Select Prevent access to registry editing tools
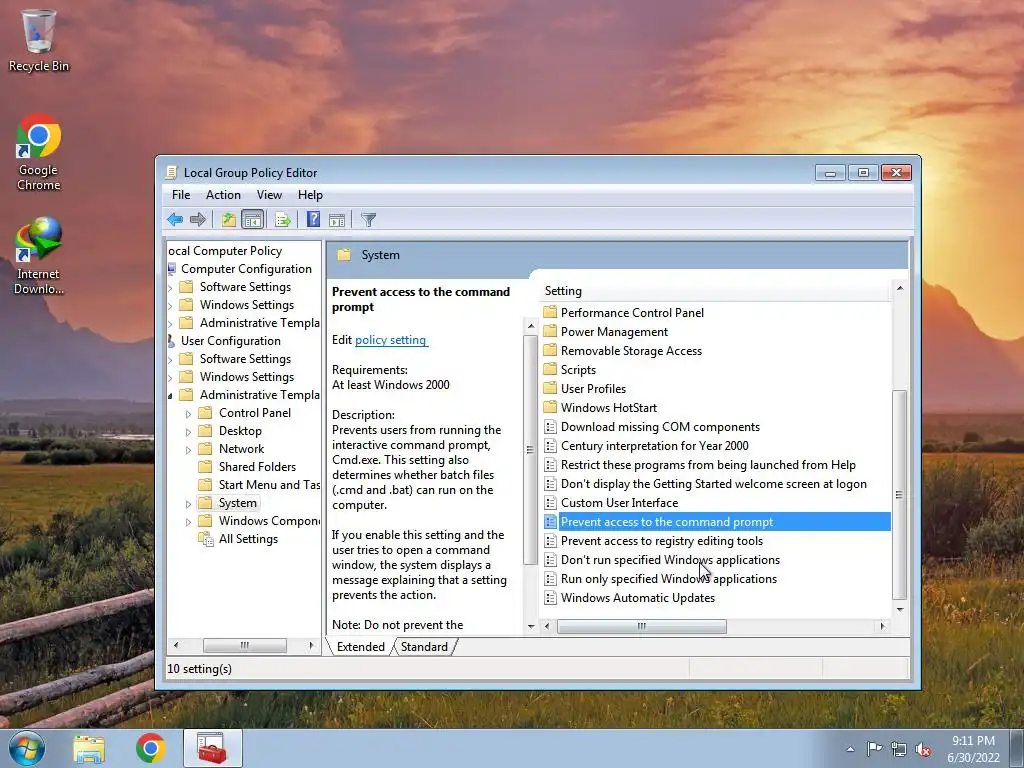The height and width of the screenshot is (768, 1024). point(662,540)
